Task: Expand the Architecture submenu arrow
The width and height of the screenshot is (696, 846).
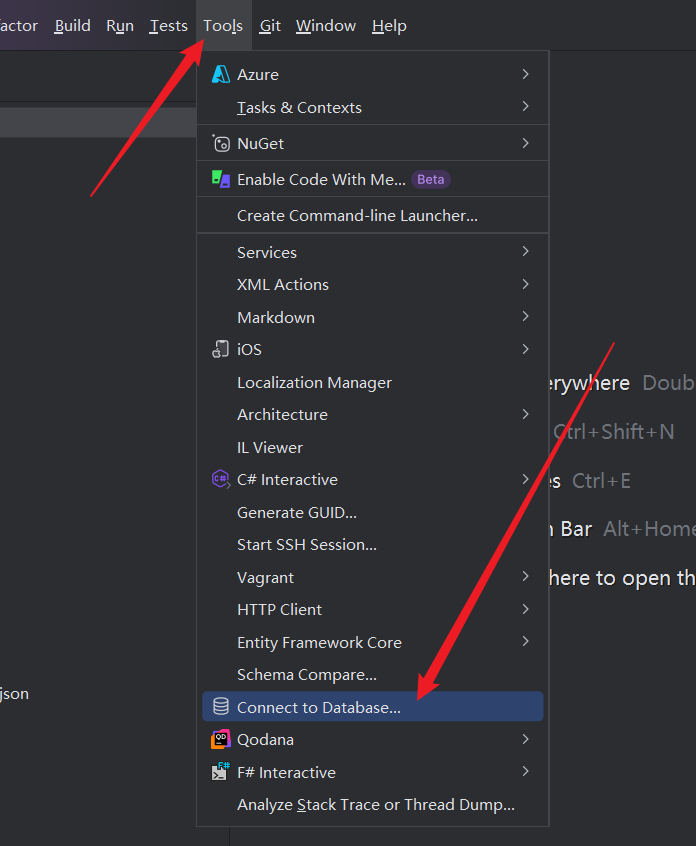Action: (x=526, y=414)
